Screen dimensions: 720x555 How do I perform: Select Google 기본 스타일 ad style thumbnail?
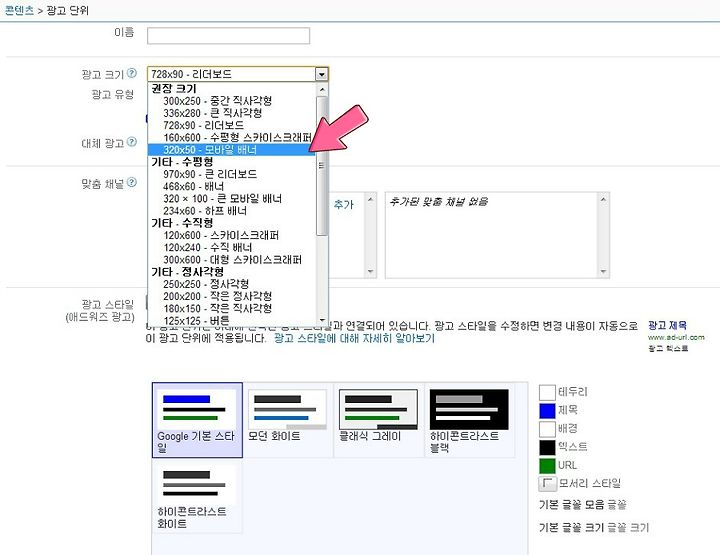point(197,420)
